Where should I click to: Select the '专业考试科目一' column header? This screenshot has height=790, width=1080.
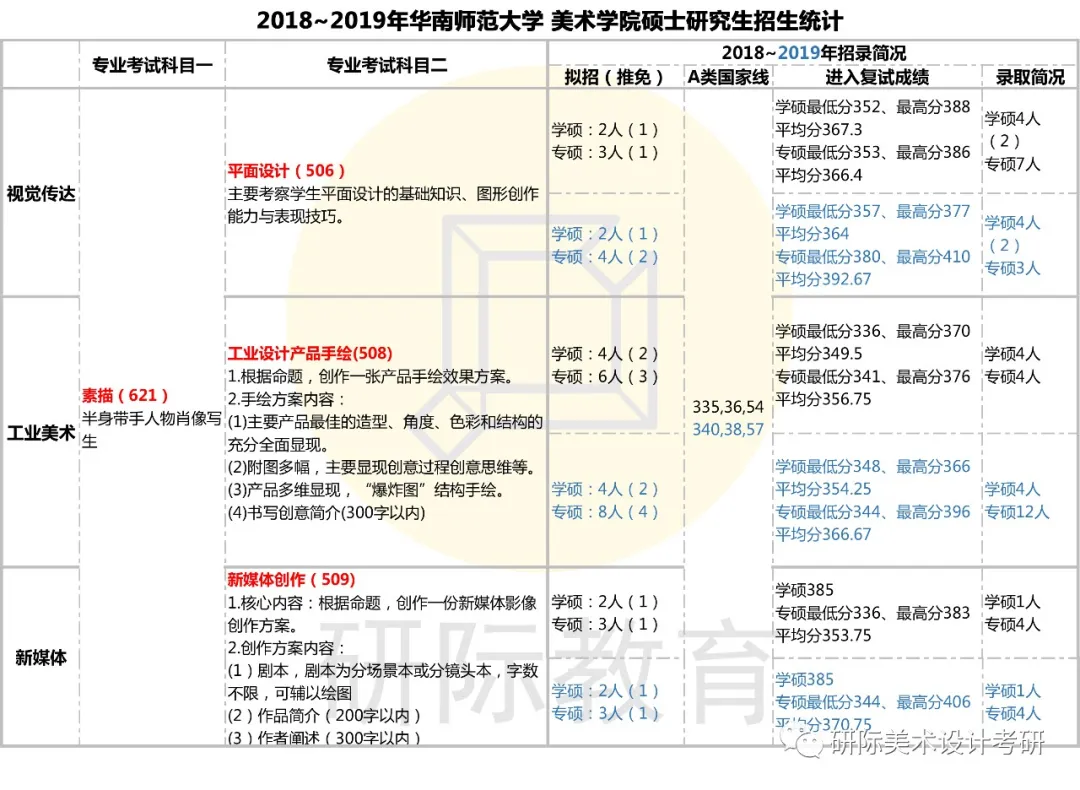(x=152, y=65)
